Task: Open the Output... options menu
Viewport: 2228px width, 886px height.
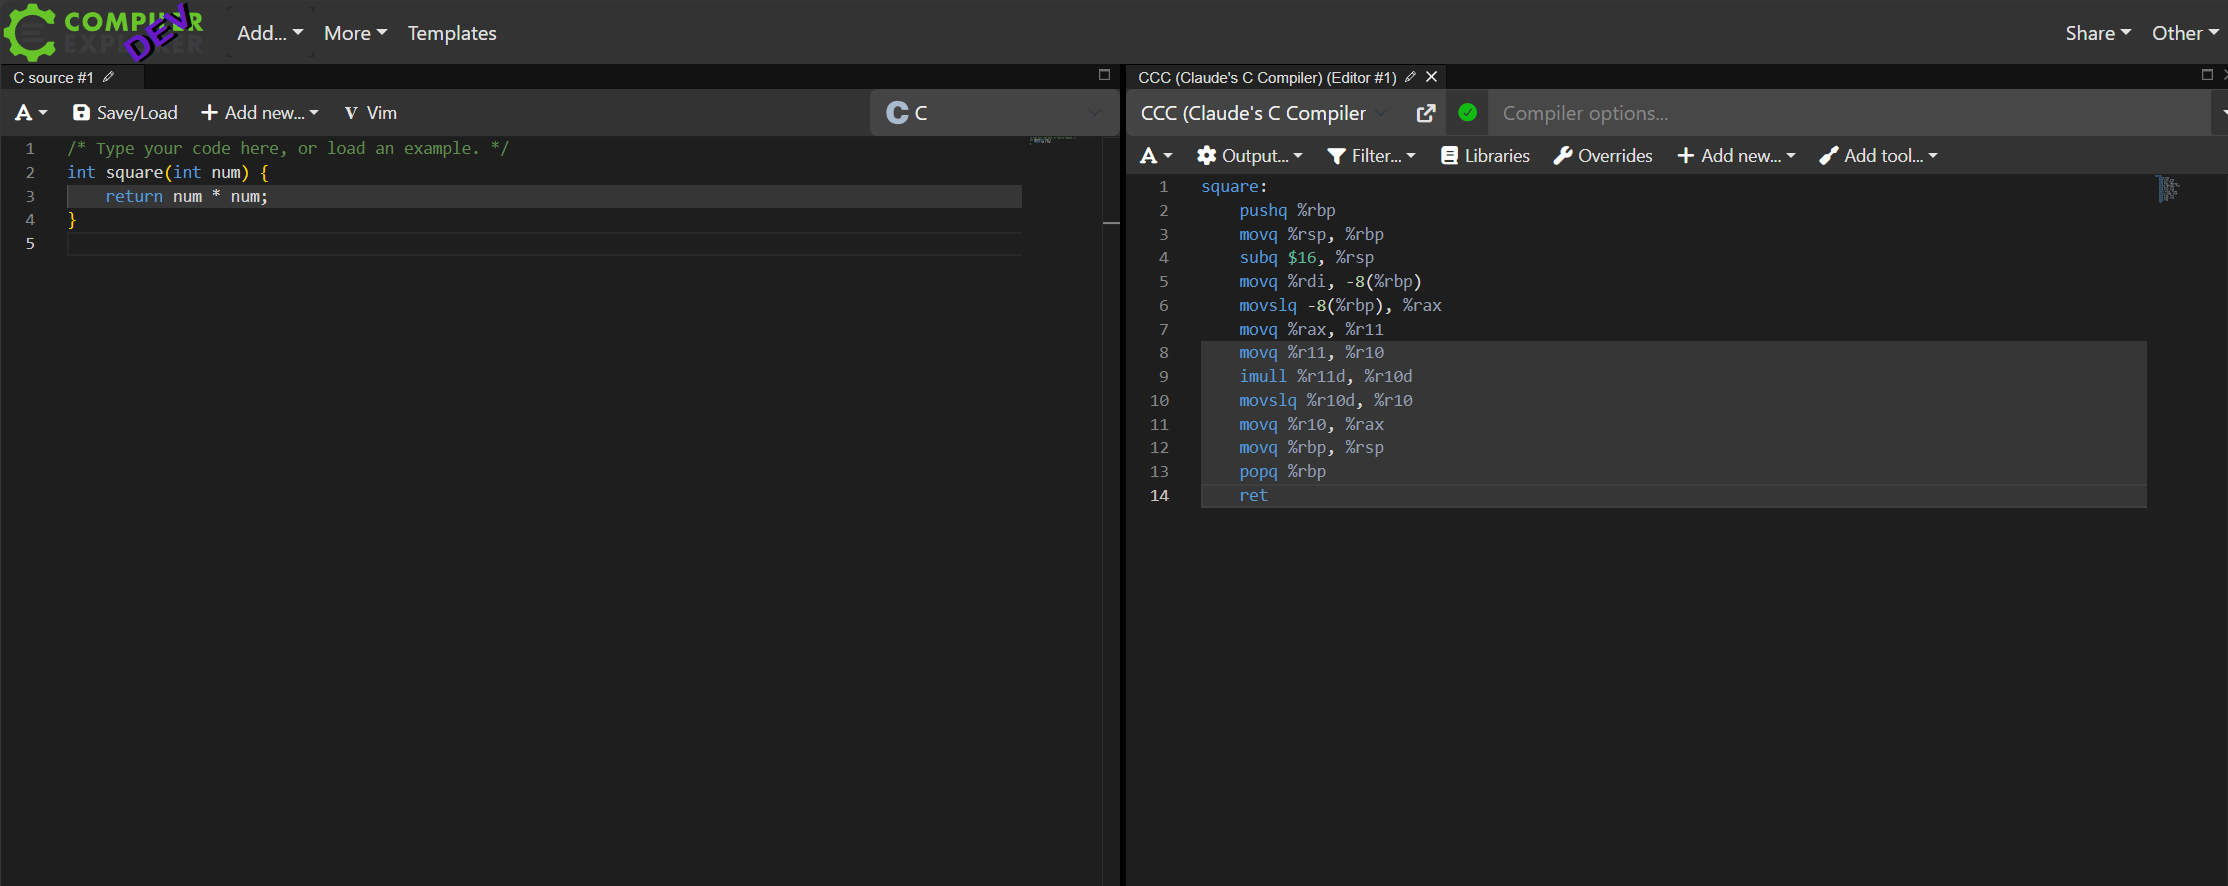Action: pos(1249,156)
